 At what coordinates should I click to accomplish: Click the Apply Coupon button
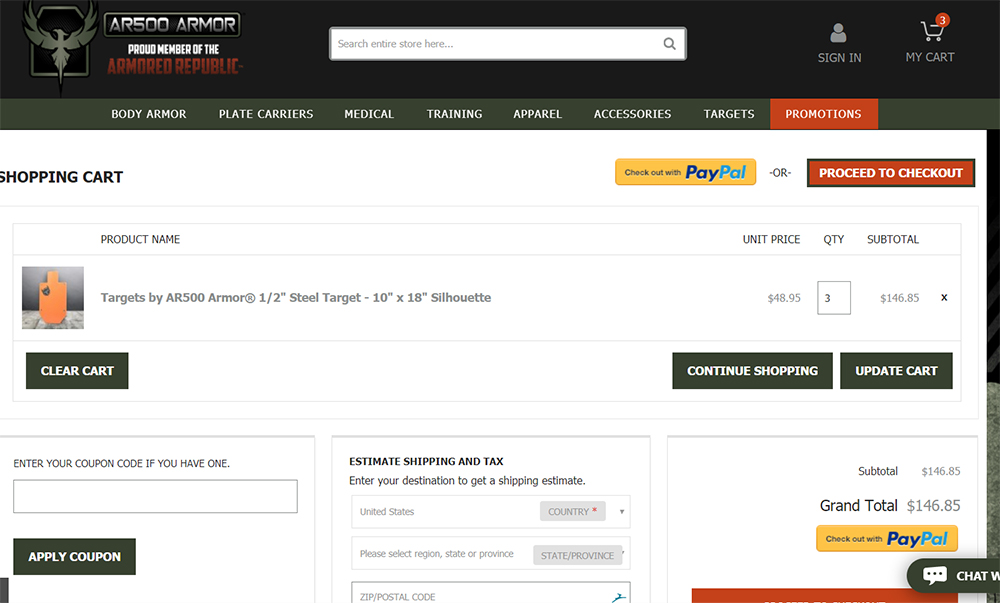click(x=75, y=556)
